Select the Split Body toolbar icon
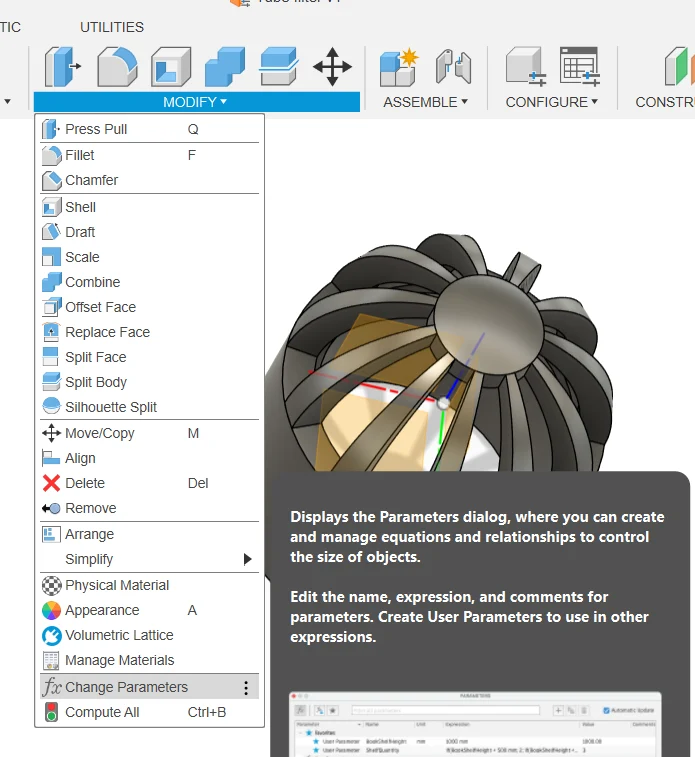Image resolution: width=695 pixels, height=757 pixels. [x=278, y=67]
